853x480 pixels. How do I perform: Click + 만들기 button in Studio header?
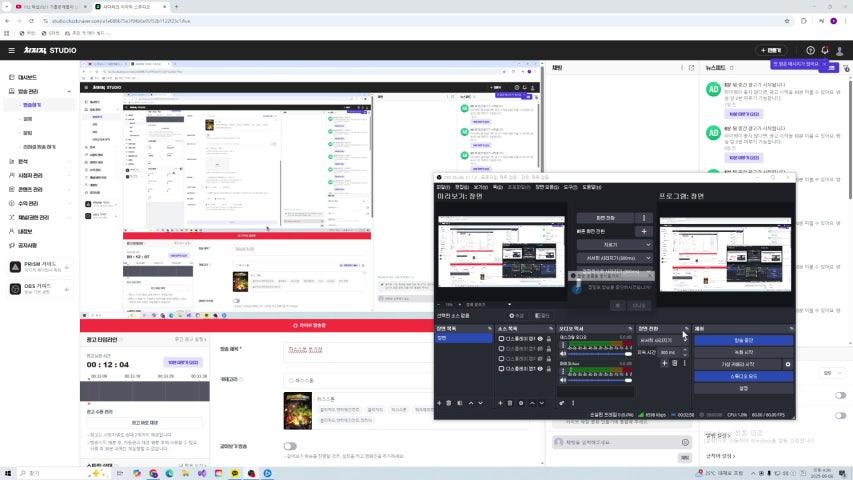[771, 50]
